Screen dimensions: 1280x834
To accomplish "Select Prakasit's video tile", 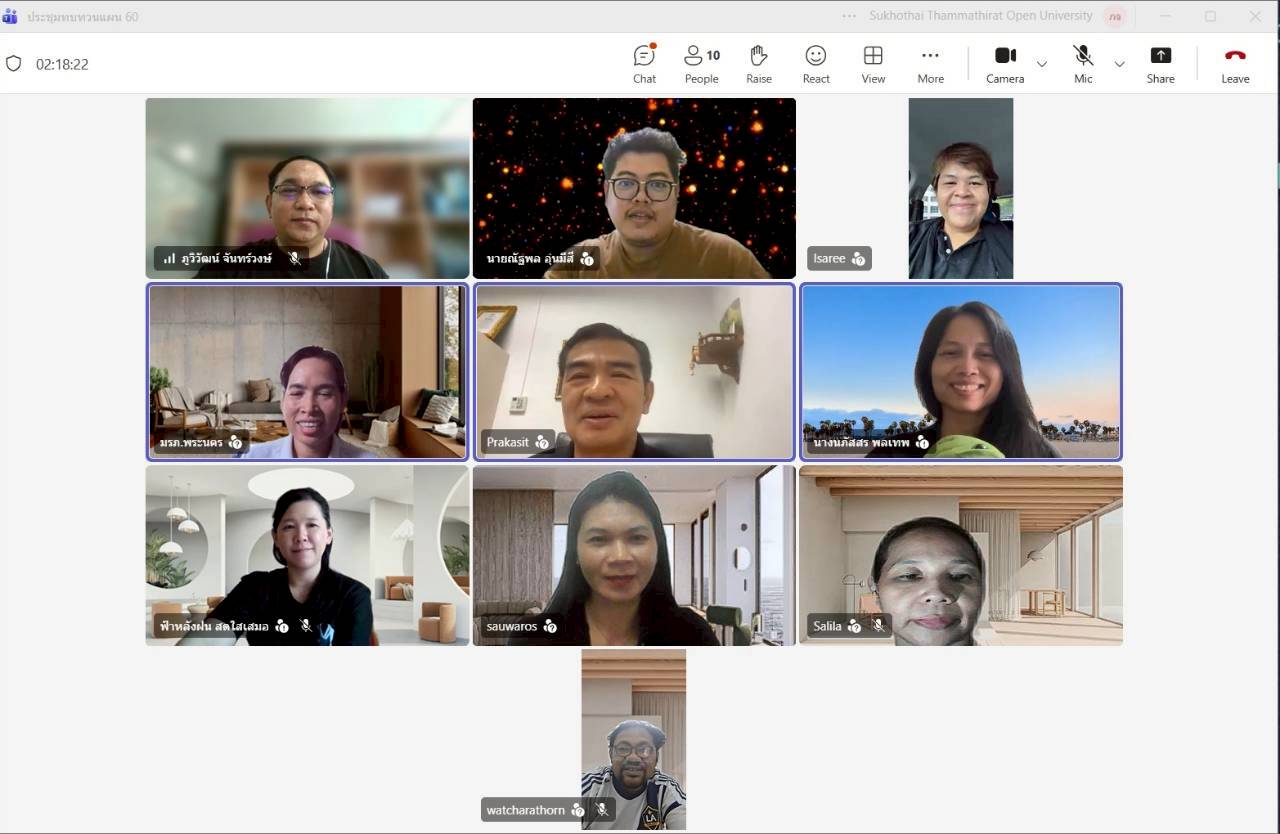I will pos(634,372).
